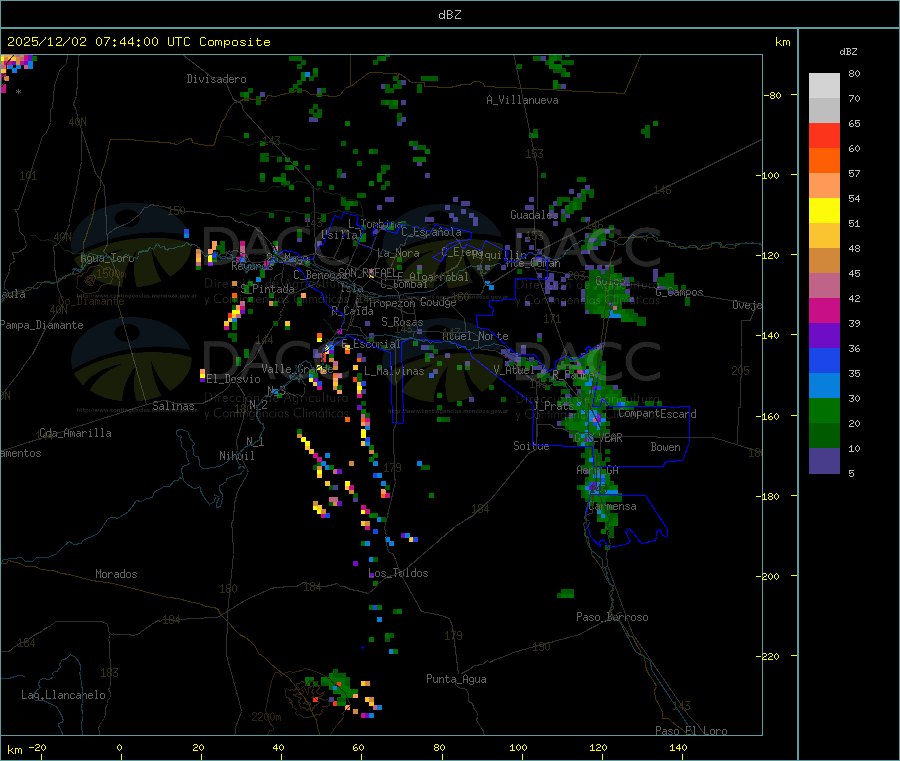The height and width of the screenshot is (761, 900).
Task: Click the 120 km horizontal axis tick
Action: pos(598,747)
